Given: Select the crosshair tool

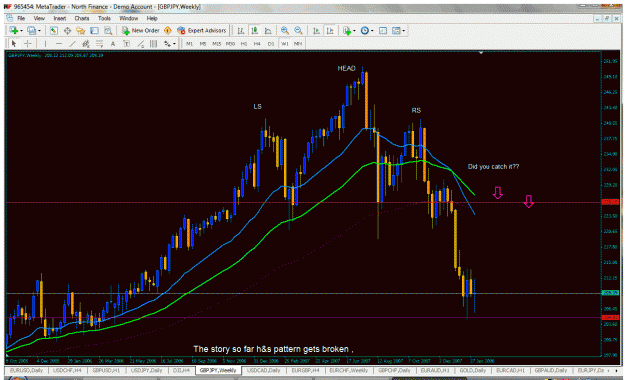Looking at the screenshot, I should pyautogui.click(x=28, y=43).
